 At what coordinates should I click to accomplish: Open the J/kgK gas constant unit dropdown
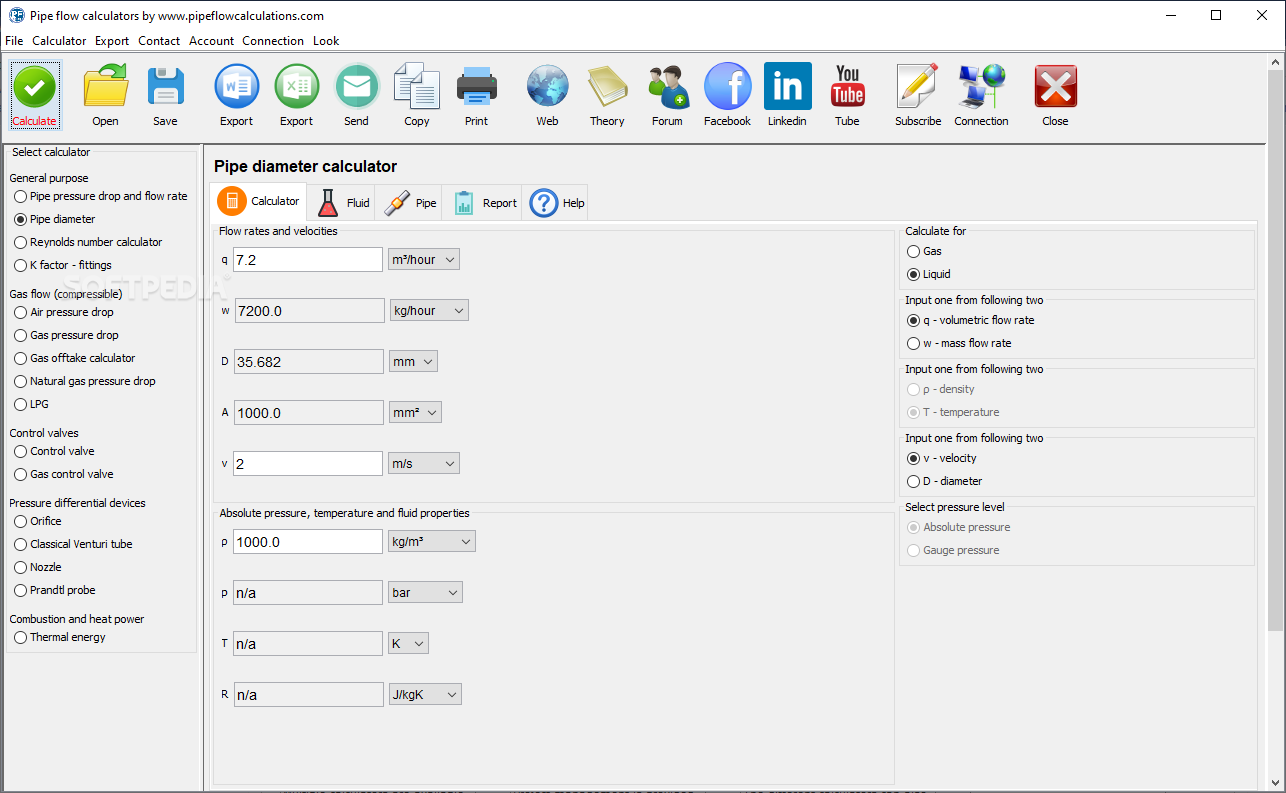tap(425, 694)
